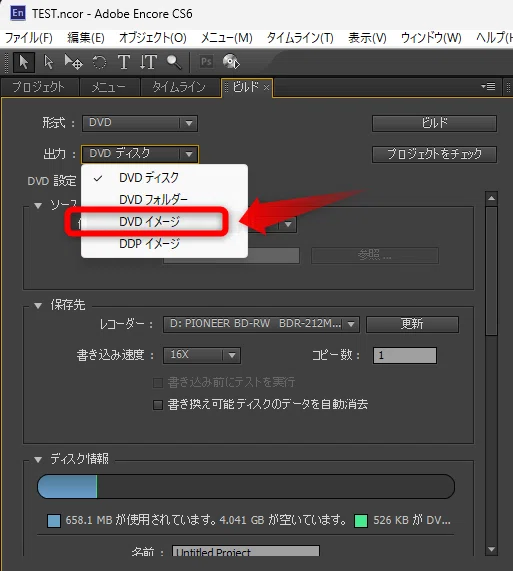
Task: Collapse the ソース section triangle
Action: (x=38, y=205)
